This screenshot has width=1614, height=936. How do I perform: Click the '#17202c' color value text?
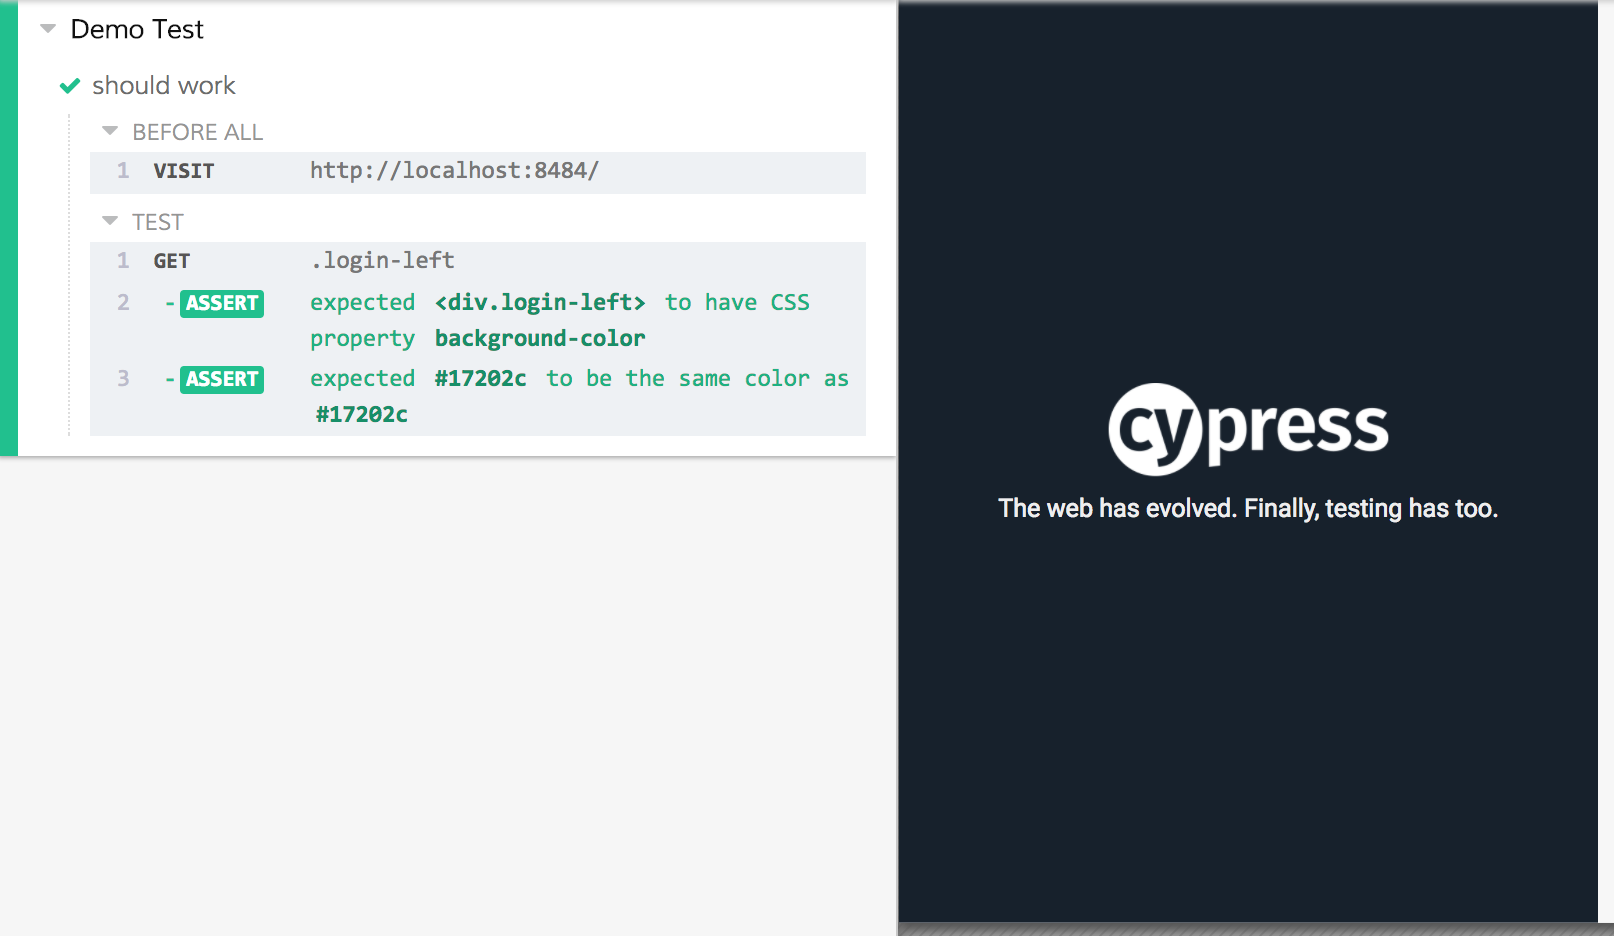pos(481,378)
